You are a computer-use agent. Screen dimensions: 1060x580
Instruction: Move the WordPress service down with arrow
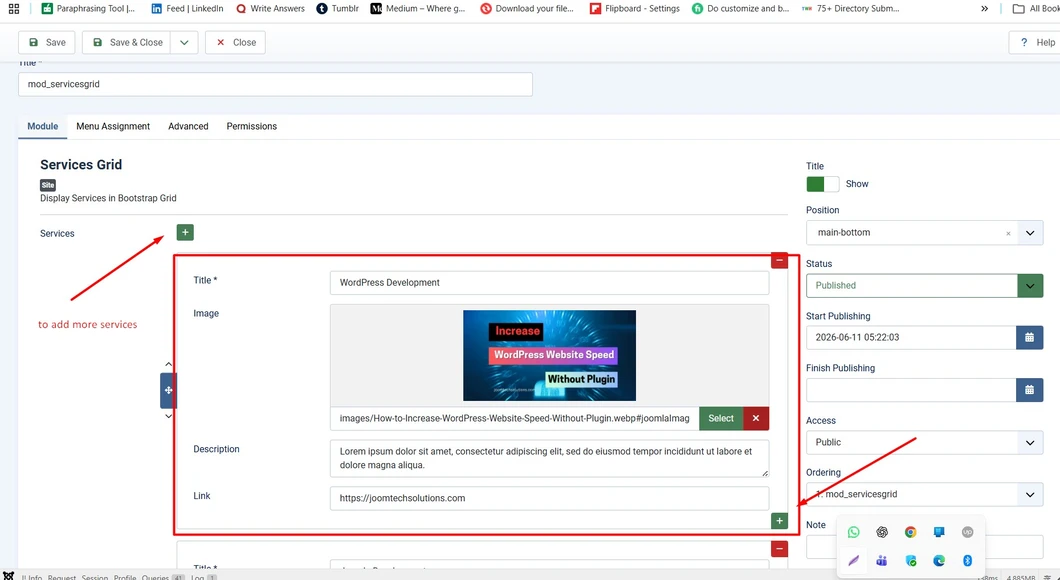pos(168,416)
